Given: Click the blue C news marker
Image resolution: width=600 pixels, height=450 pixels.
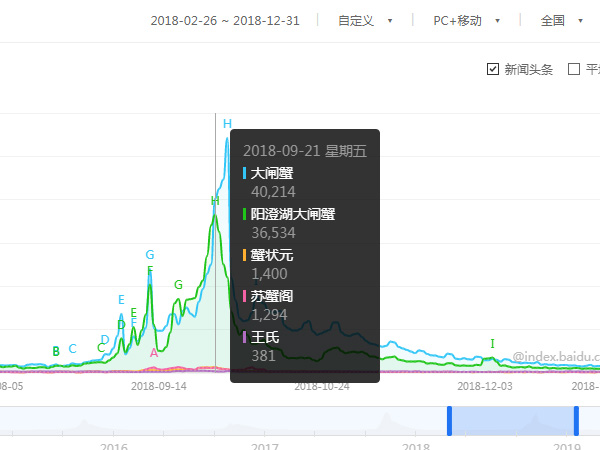Looking at the screenshot, I should tap(72, 349).
